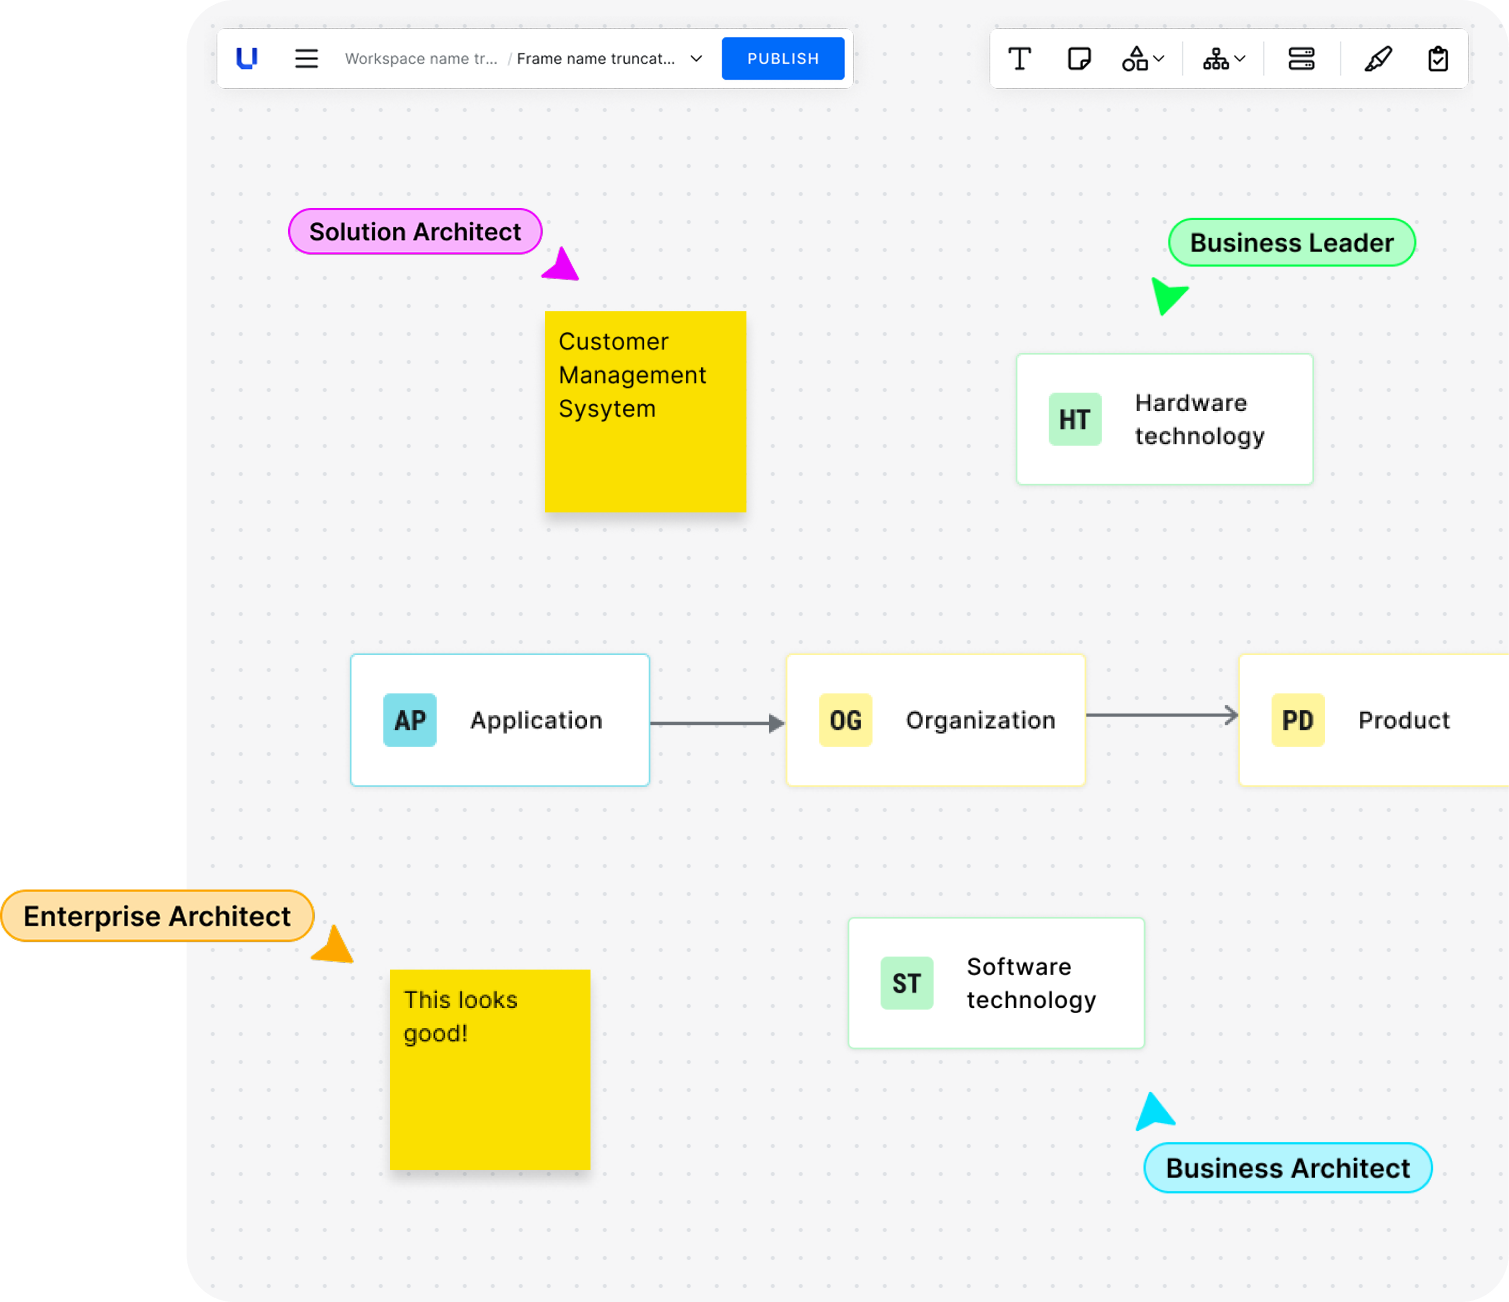Select the Software technology card
The width and height of the screenshot is (1509, 1302).
[996, 983]
